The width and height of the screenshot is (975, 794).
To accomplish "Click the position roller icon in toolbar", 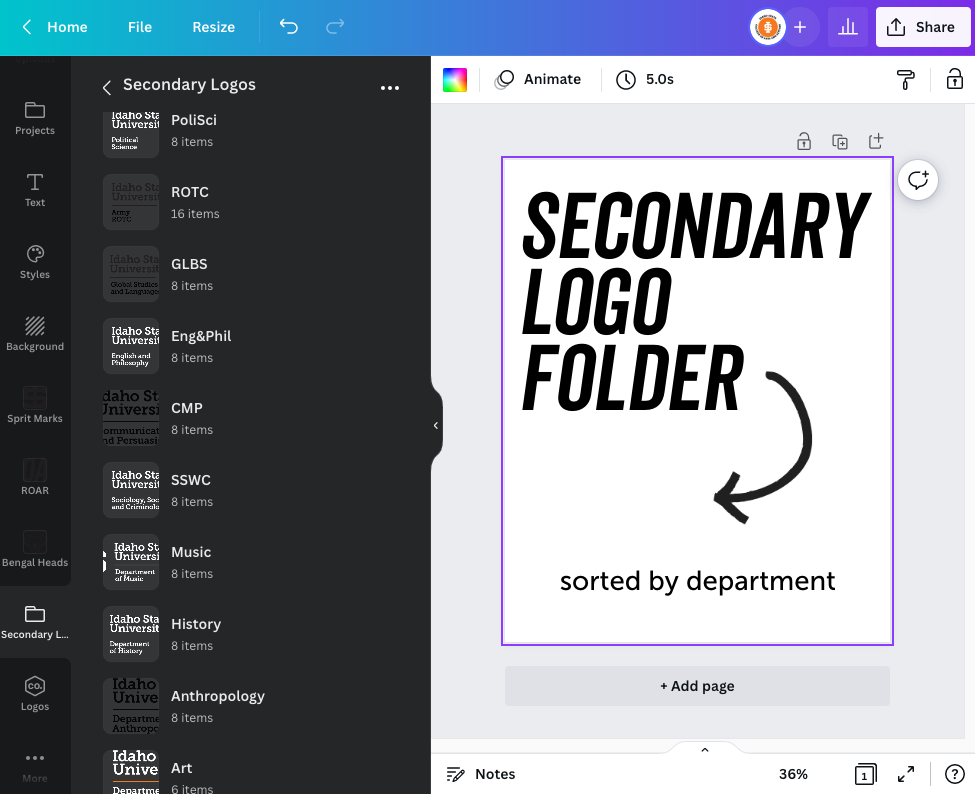I will point(905,79).
